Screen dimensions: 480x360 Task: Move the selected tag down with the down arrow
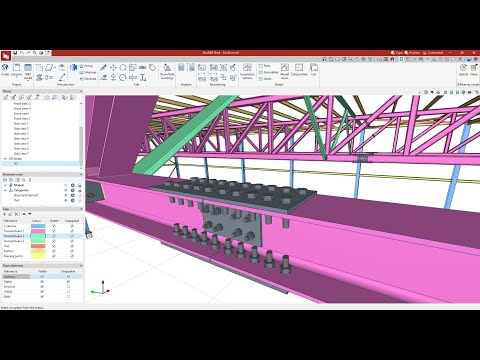(30, 214)
